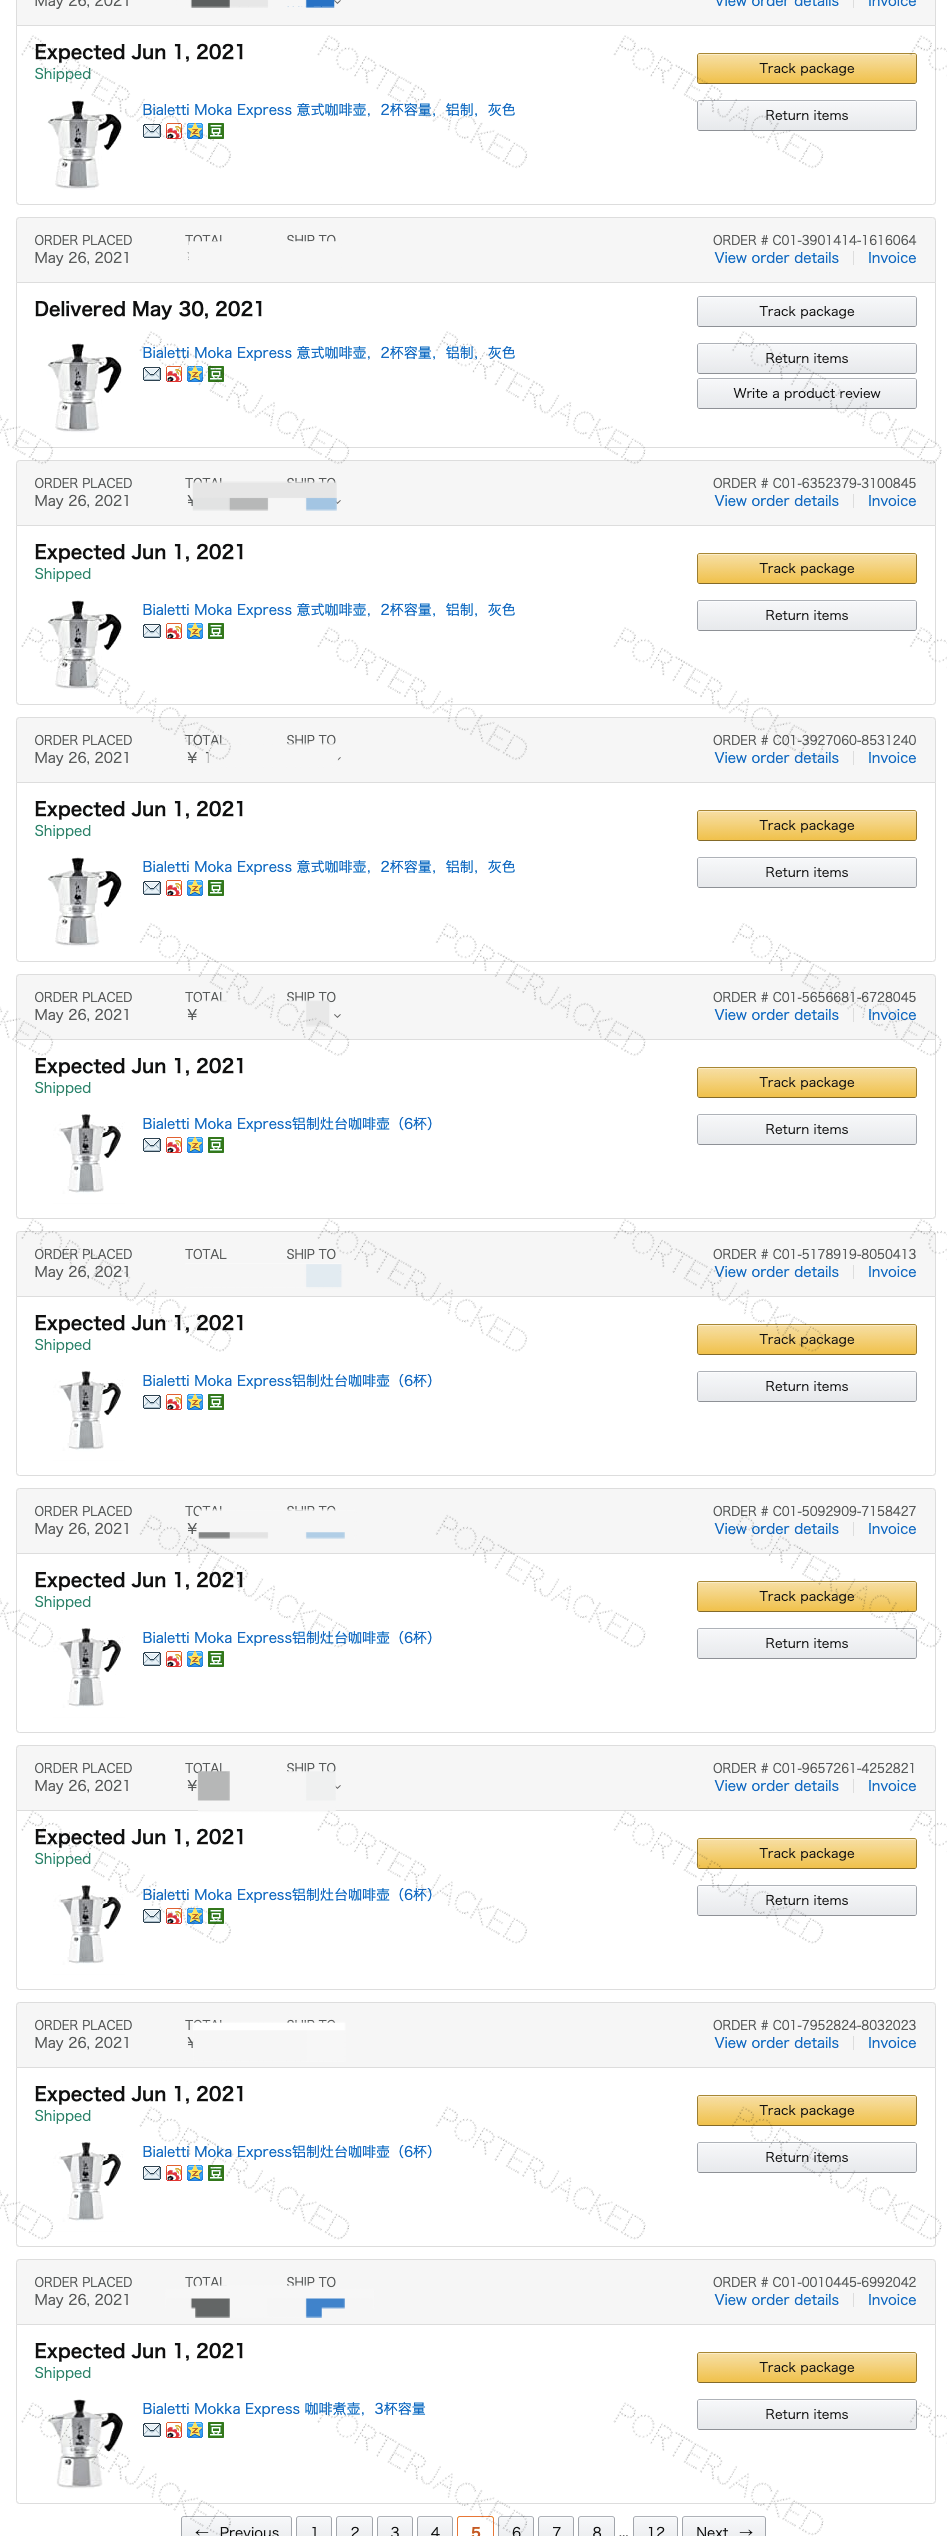Go to page 6 of orders
Image resolution: width=947 pixels, height=2536 pixels.
pyautogui.click(x=516, y=2526)
